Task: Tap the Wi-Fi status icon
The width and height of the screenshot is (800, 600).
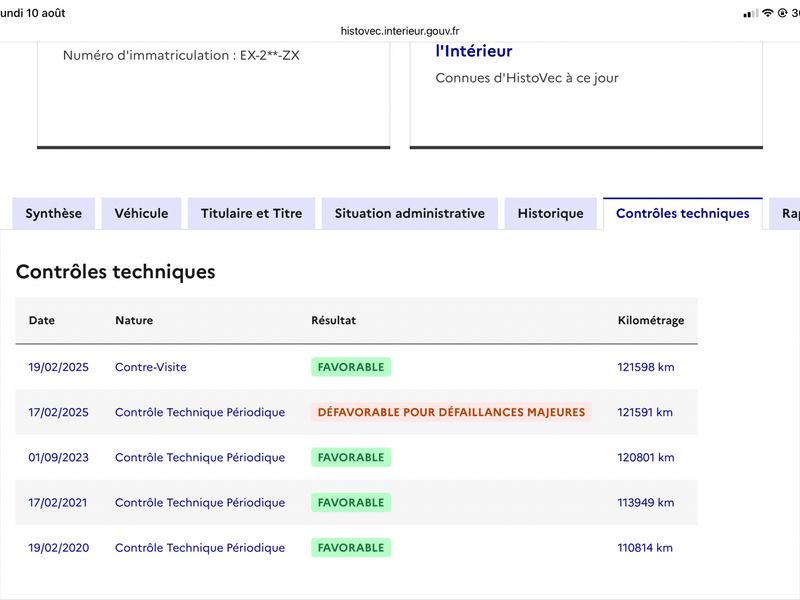Action: click(x=767, y=13)
